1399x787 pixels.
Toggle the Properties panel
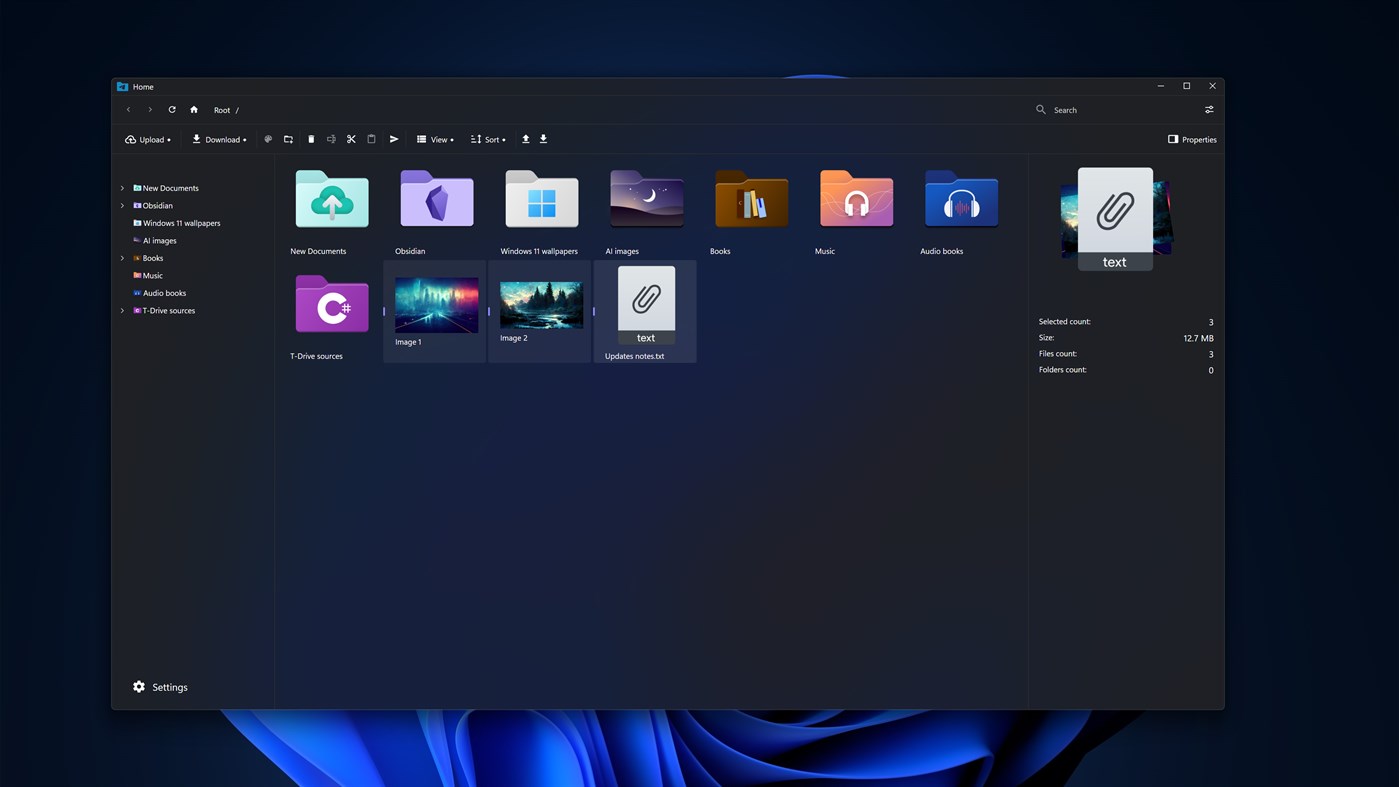[x=1192, y=139]
